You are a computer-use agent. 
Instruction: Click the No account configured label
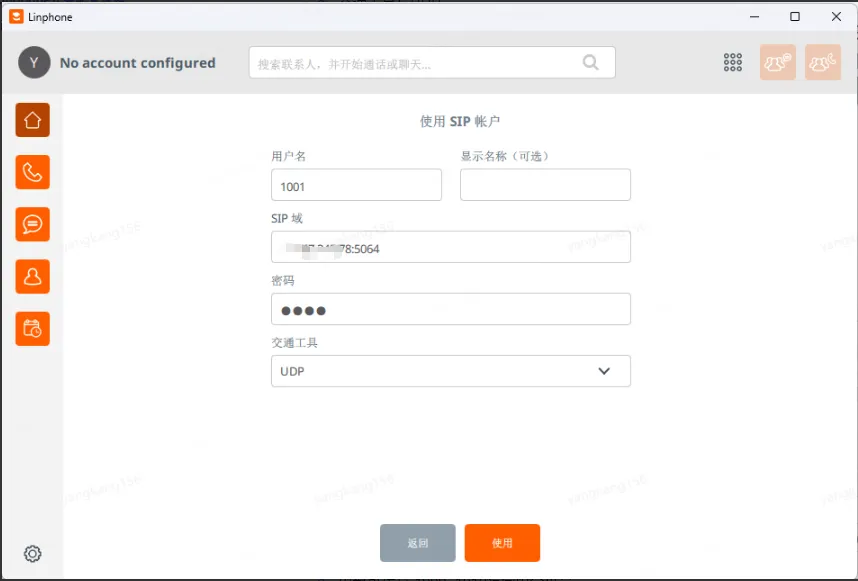click(x=137, y=62)
